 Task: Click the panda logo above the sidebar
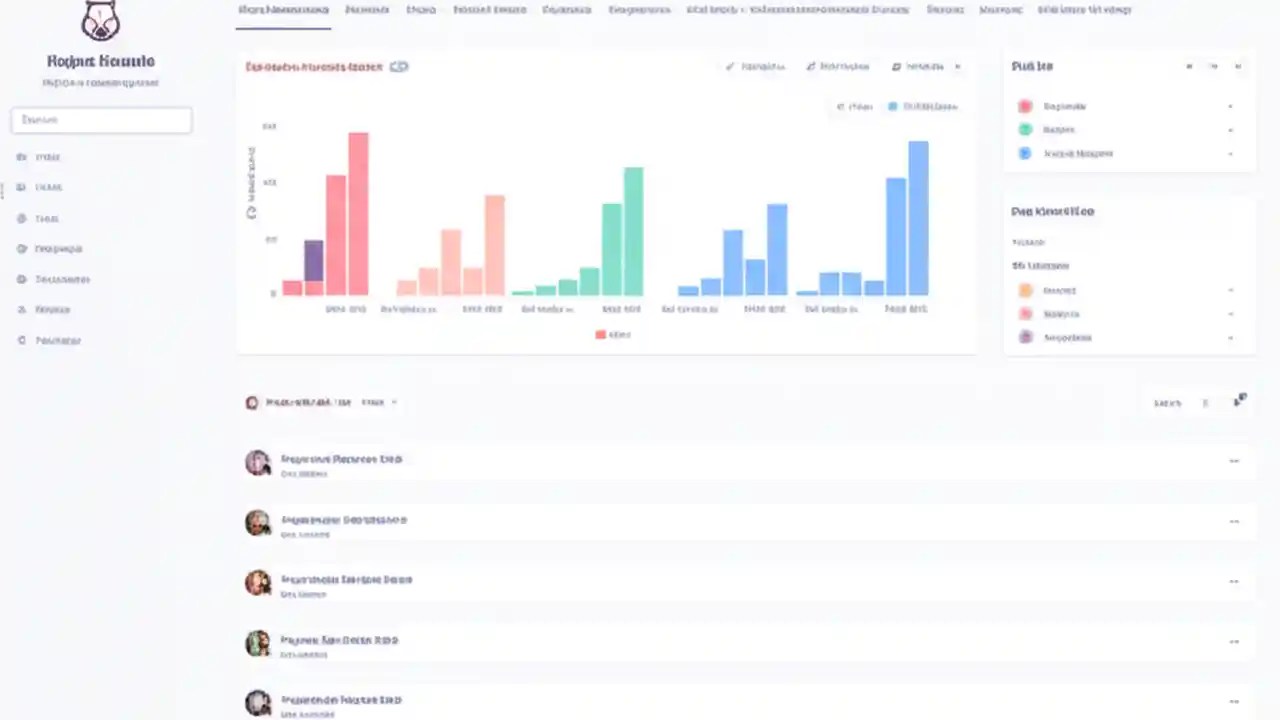(x=100, y=22)
